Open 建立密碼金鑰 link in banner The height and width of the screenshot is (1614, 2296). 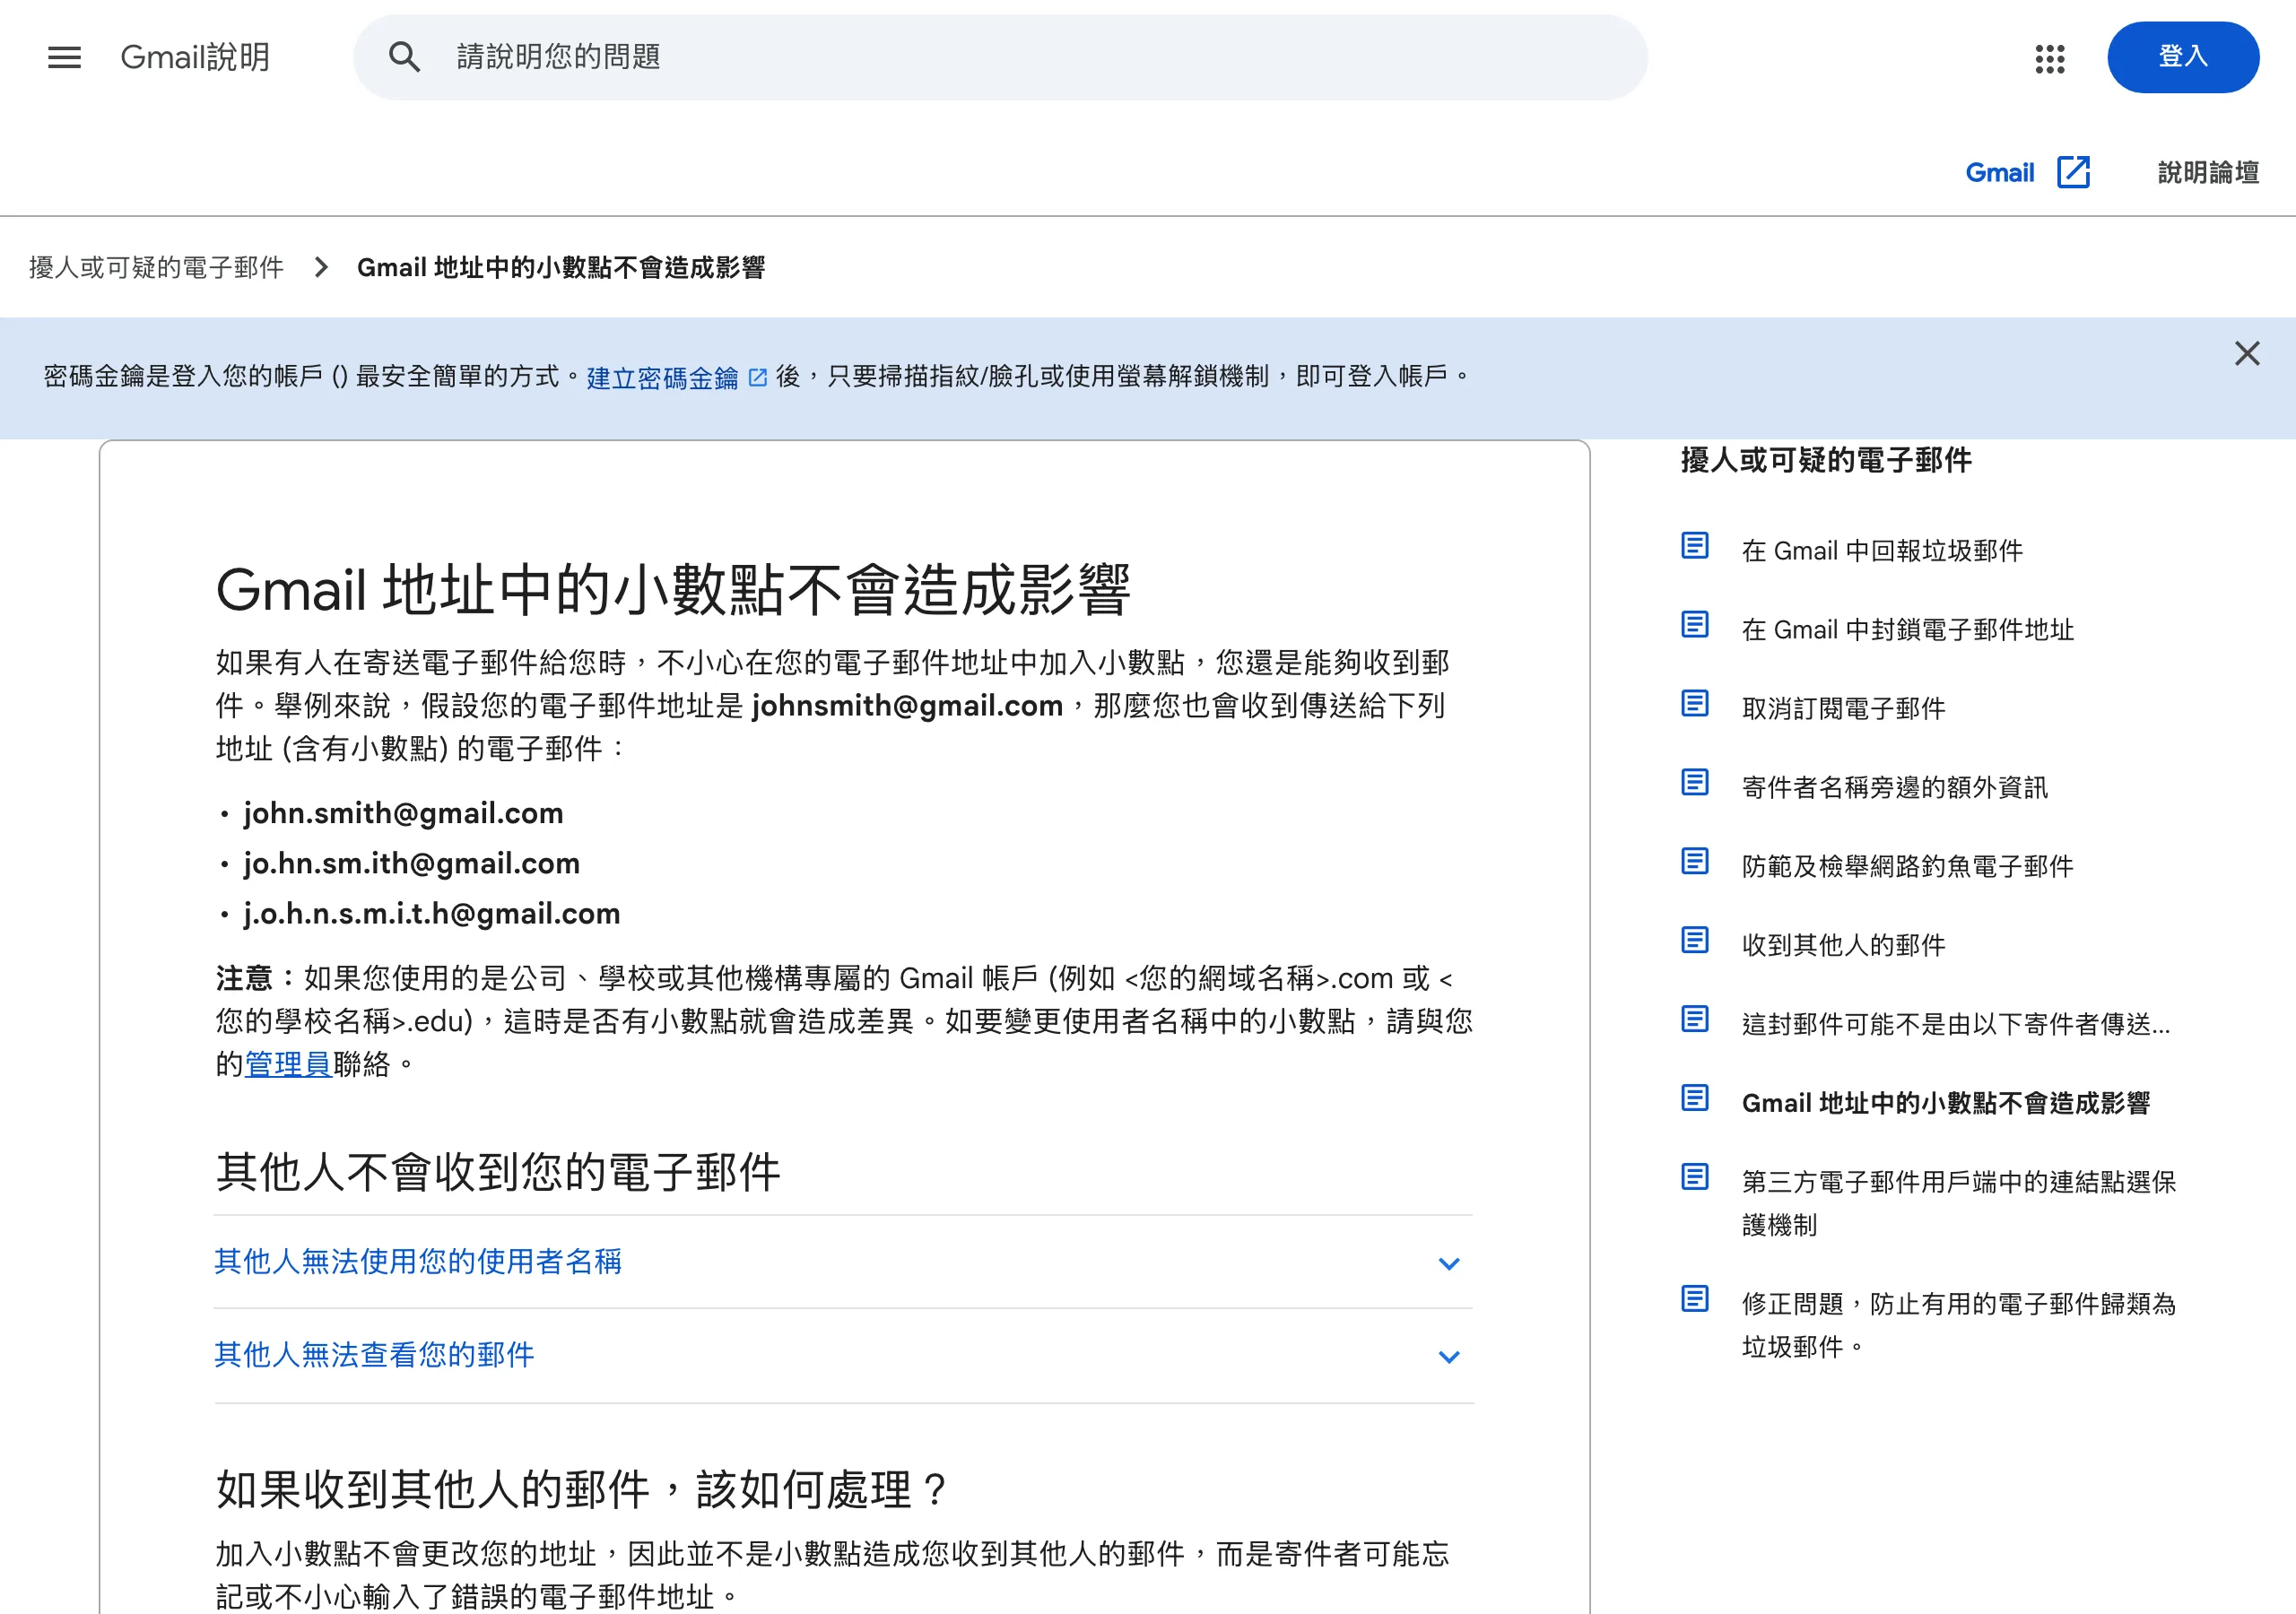(662, 378)
